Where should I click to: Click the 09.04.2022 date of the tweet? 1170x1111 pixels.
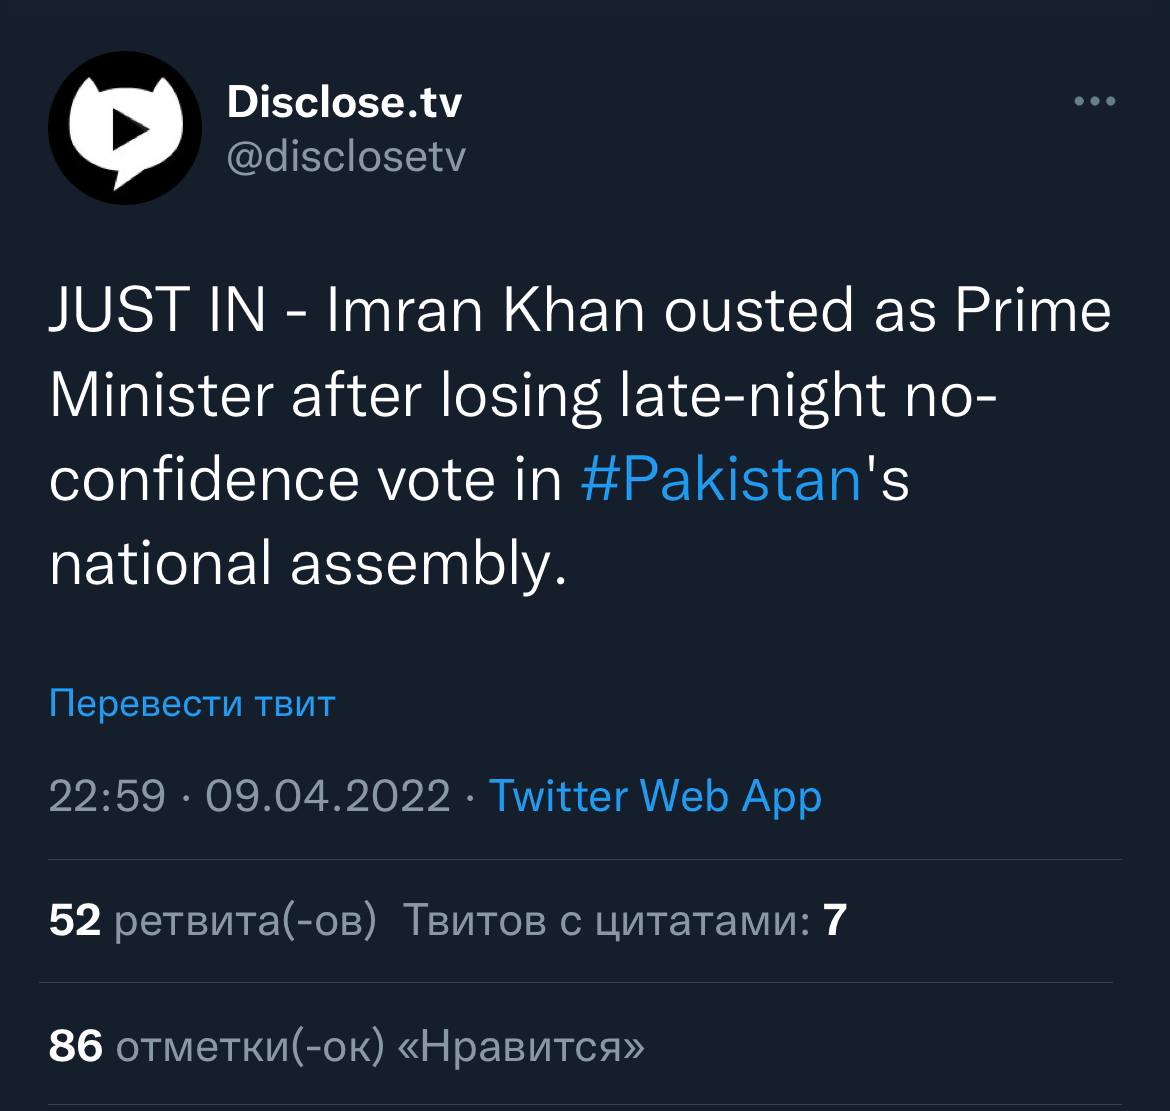(327, 796)
